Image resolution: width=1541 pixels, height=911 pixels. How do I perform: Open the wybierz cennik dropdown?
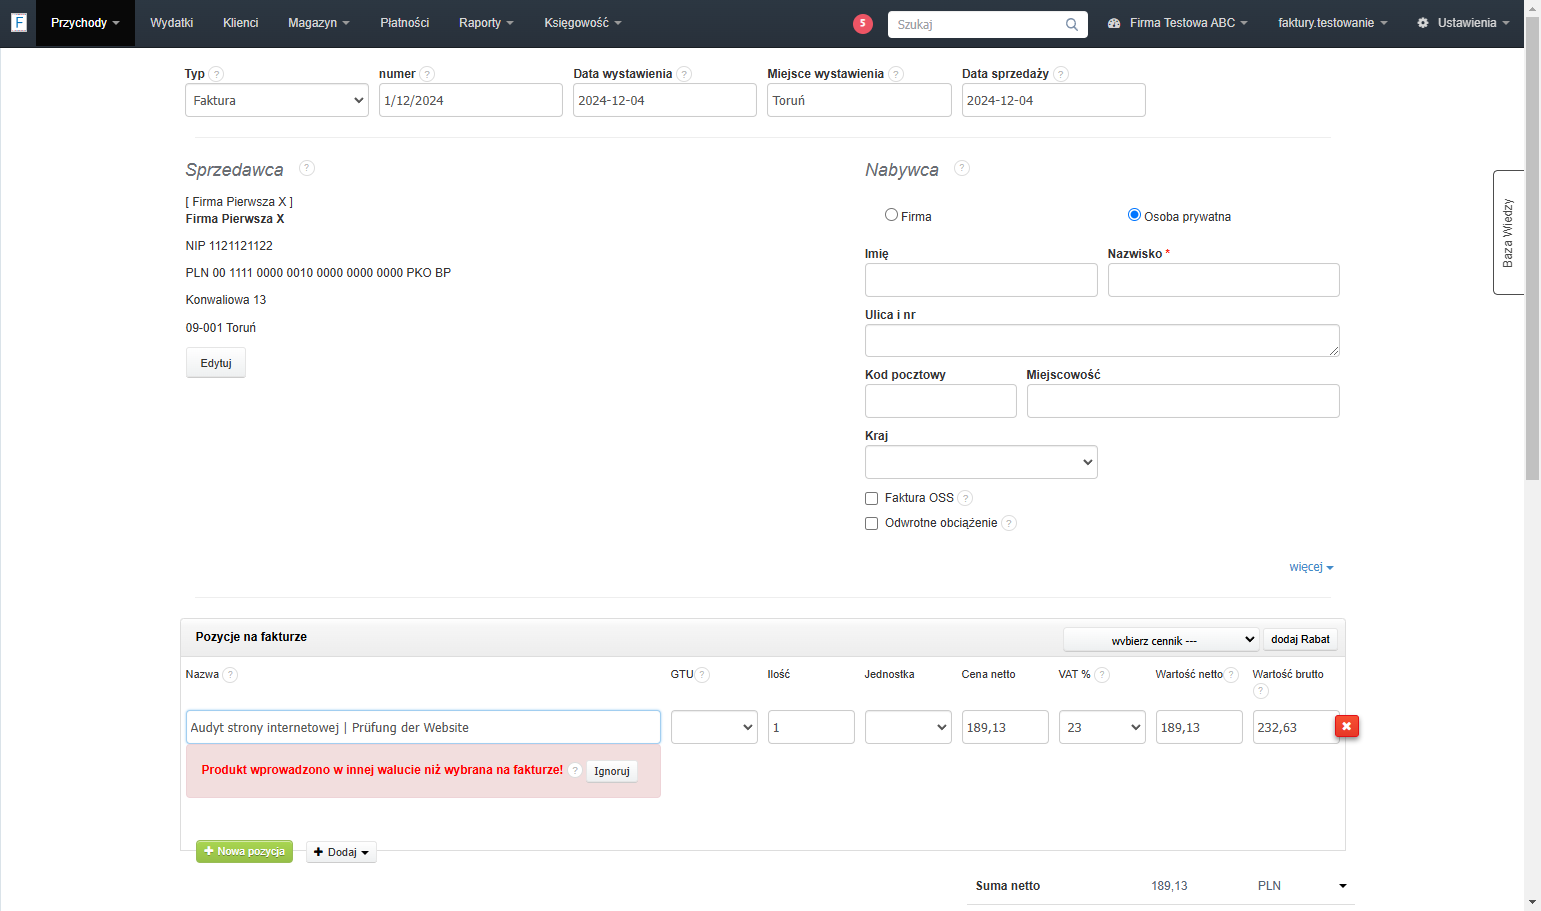(x=1161, y=640)
